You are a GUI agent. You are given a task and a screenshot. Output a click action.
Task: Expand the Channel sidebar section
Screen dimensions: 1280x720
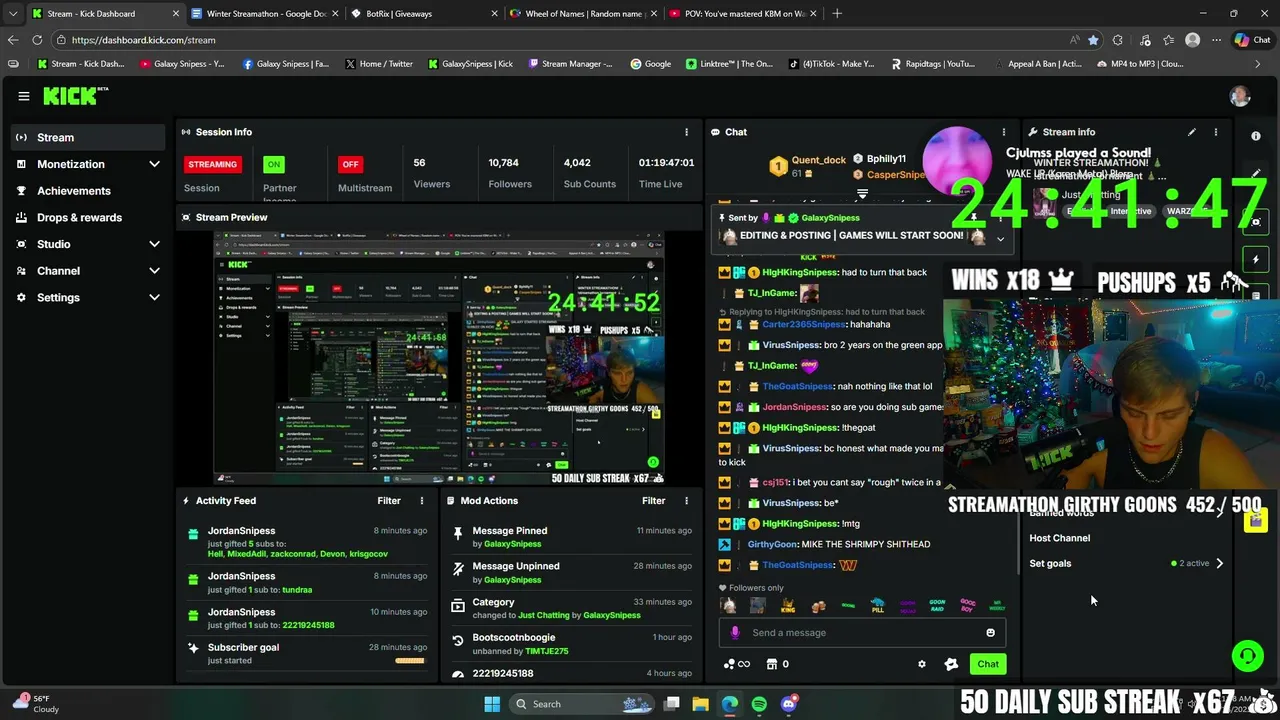pos(89,271)
